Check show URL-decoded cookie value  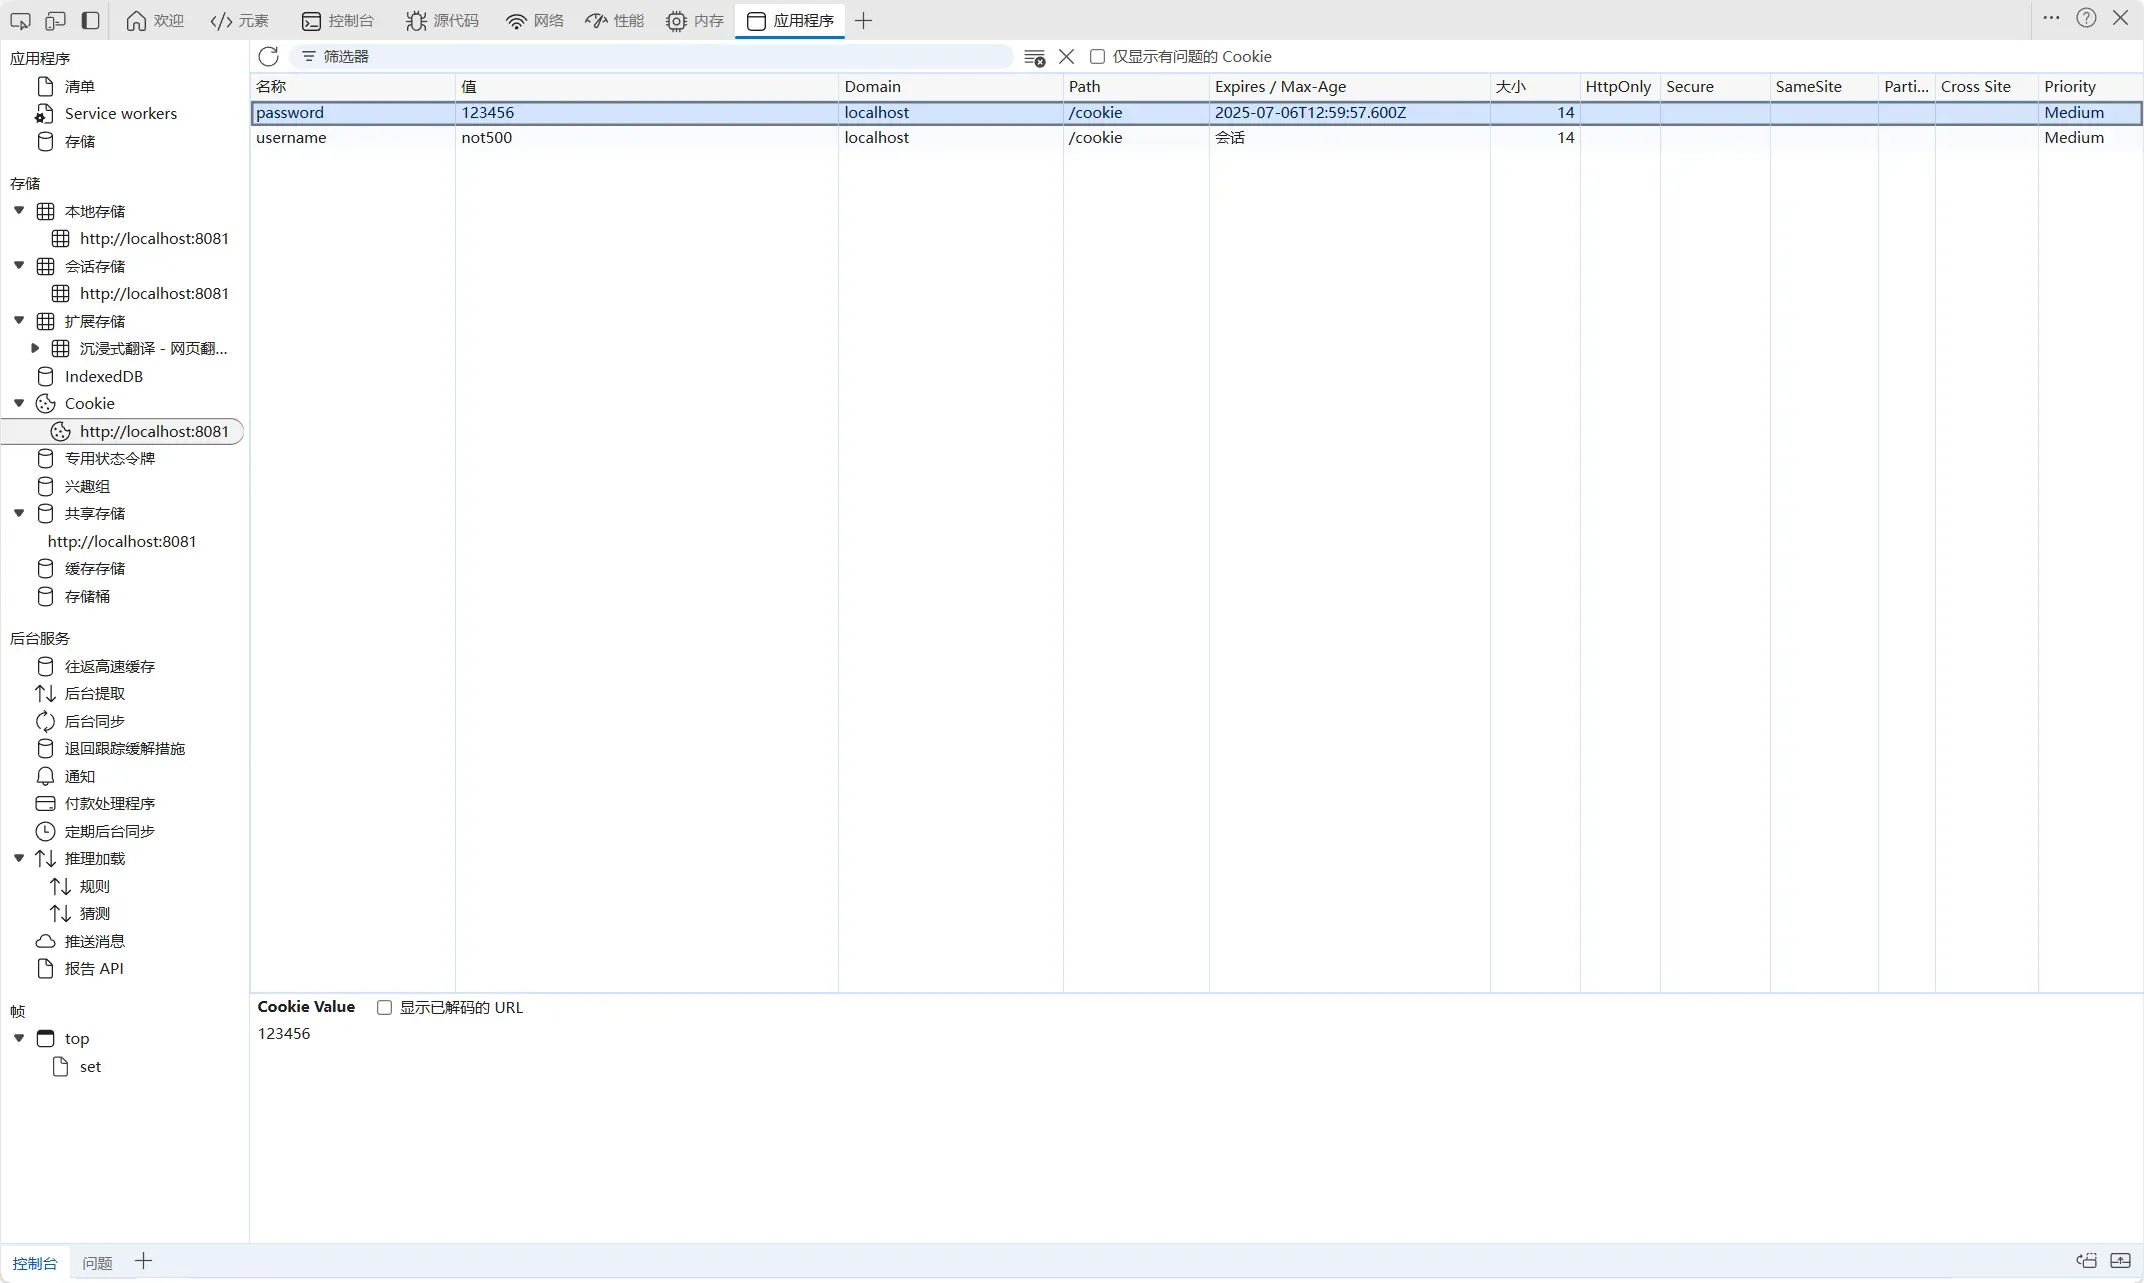point(384,1008)
